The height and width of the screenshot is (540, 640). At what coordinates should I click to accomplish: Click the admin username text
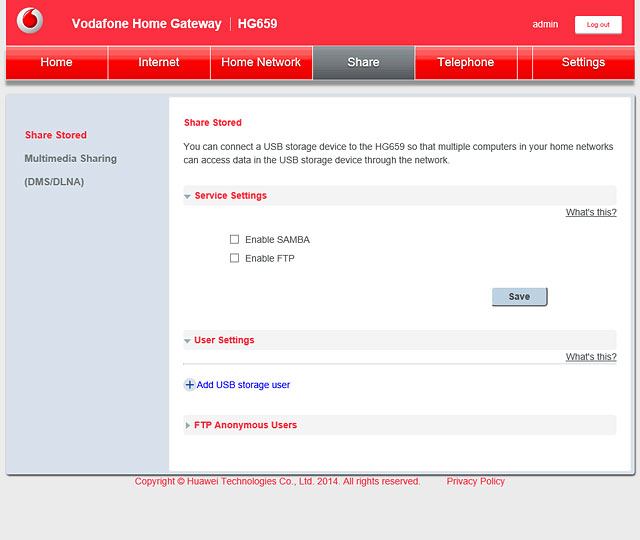[x=545, y=24]
